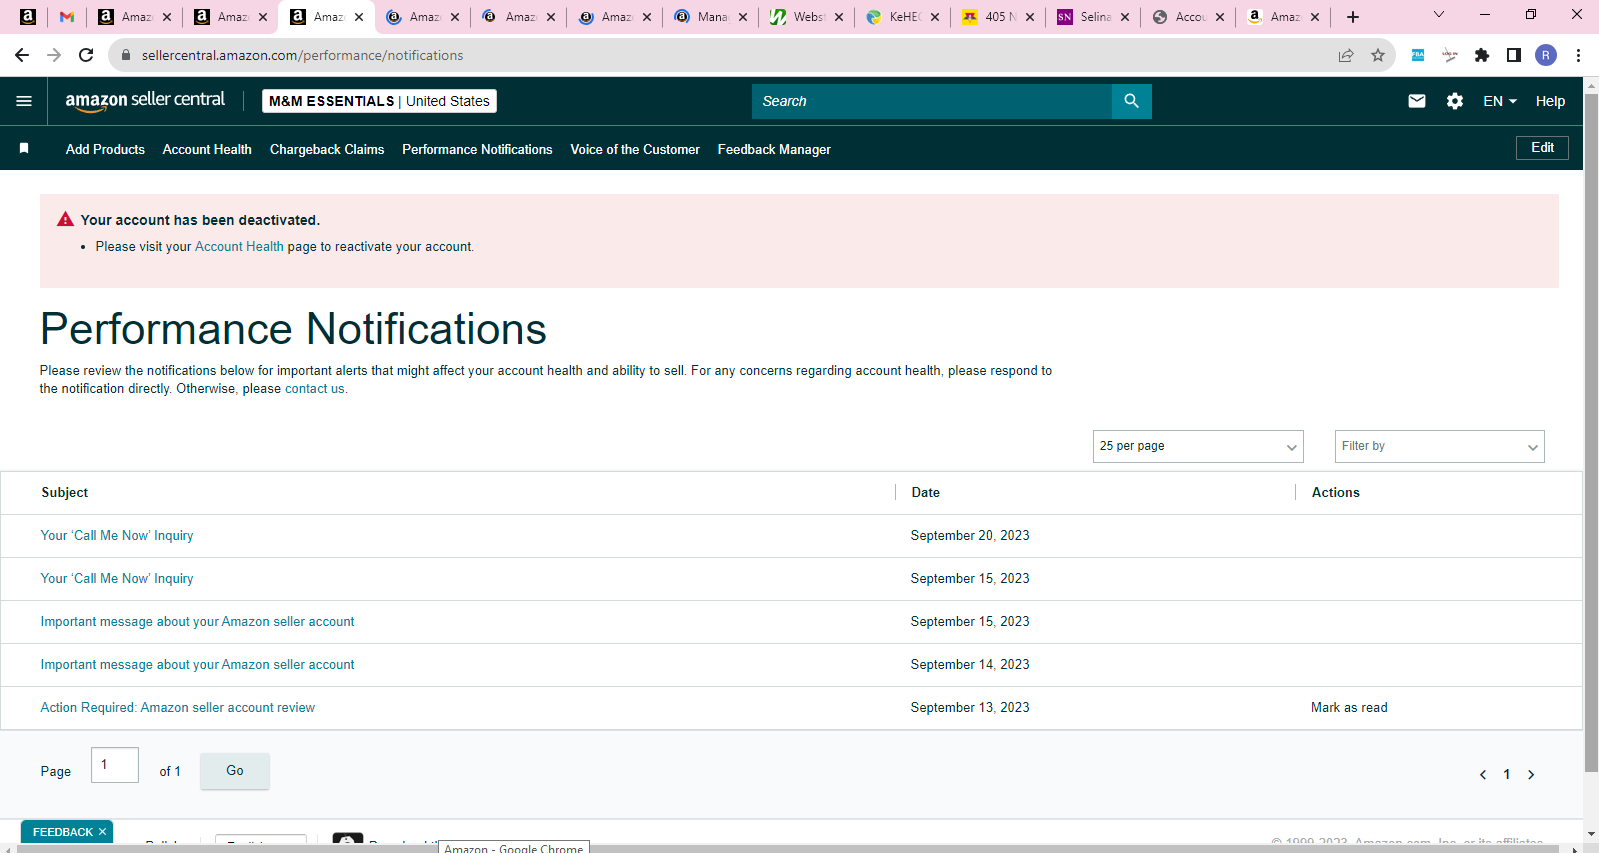Viewport: 1599px width, 853px height.
Task: Switch to the Selina tab
Action: pos(1095,17)
